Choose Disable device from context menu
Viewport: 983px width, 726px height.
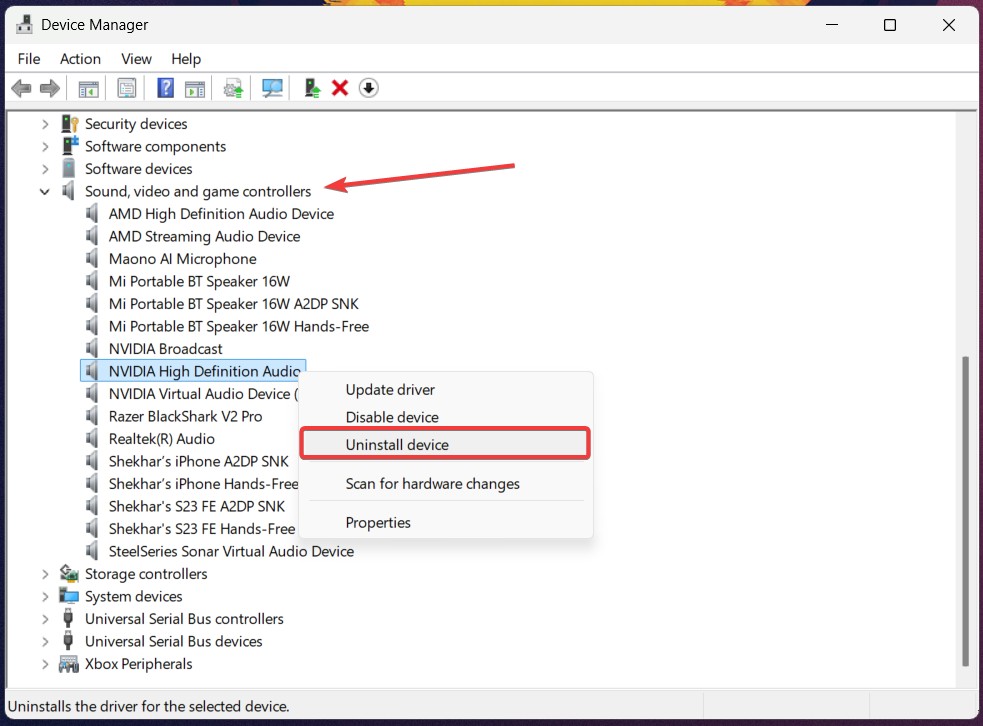446,418
